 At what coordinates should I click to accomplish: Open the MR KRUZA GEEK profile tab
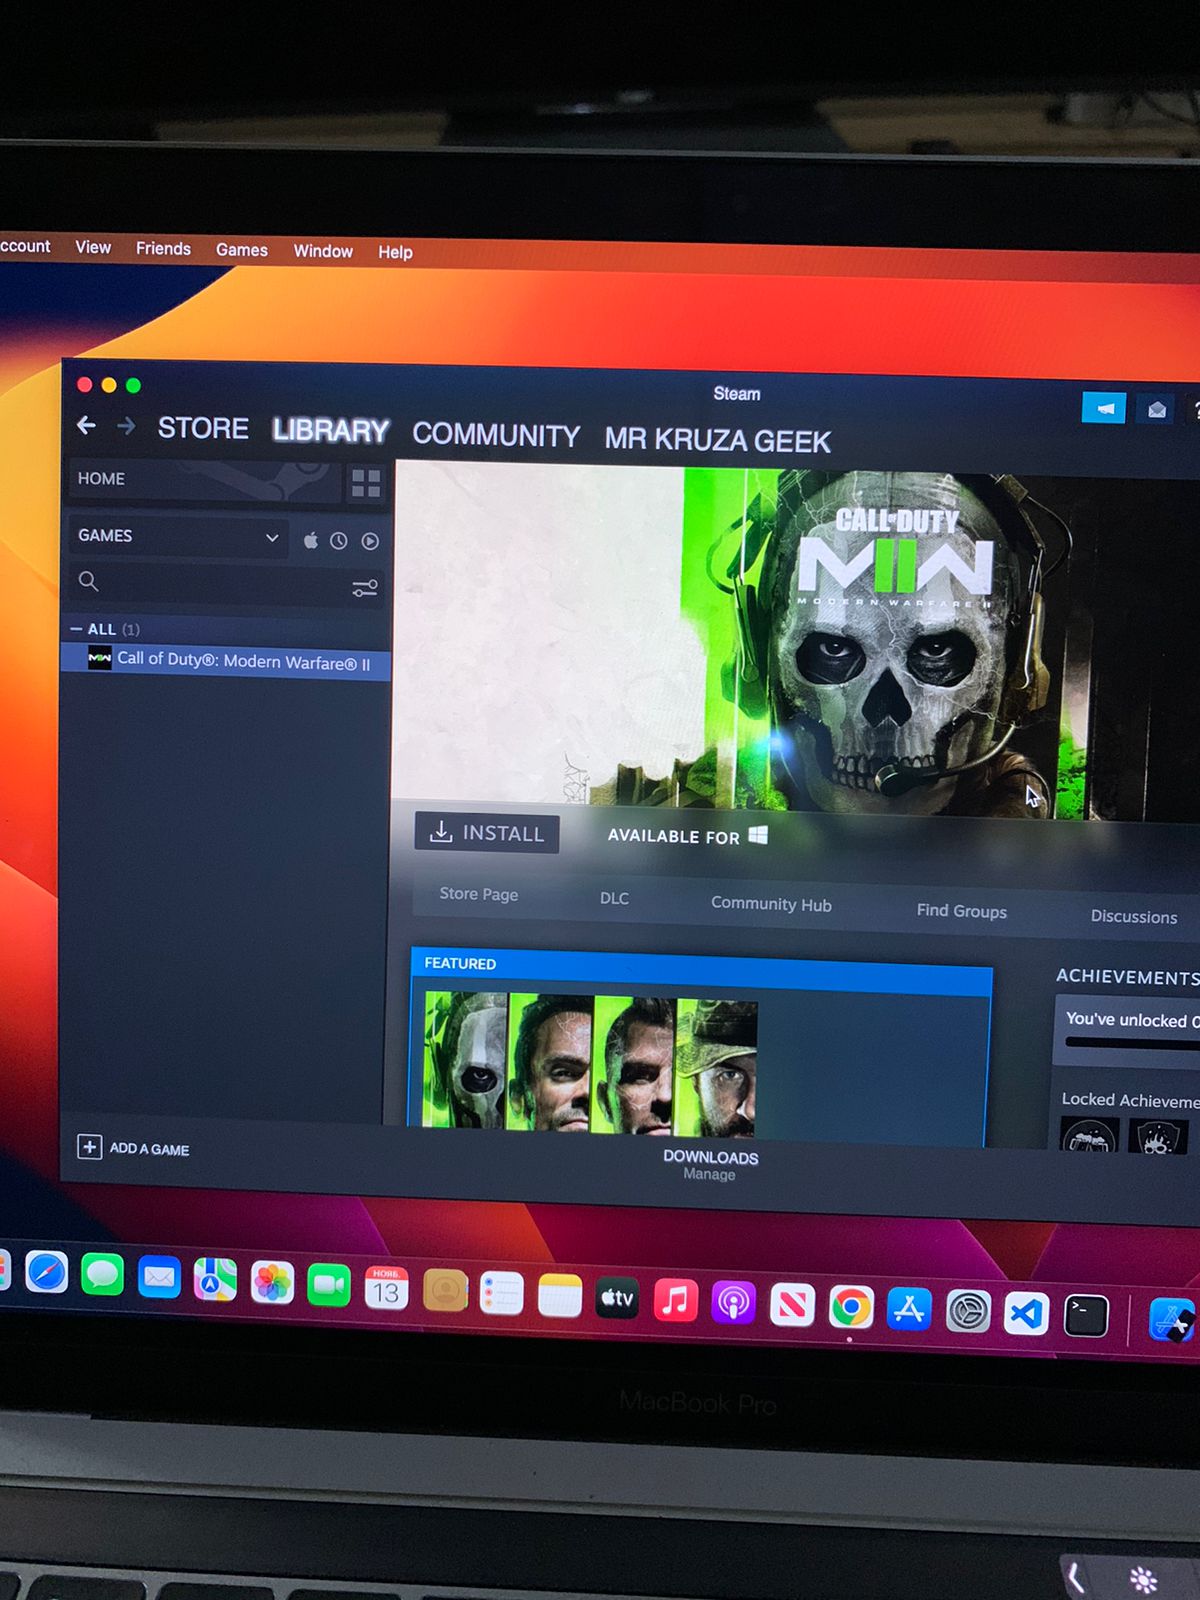pyautogui.click(x=717, y=441)
